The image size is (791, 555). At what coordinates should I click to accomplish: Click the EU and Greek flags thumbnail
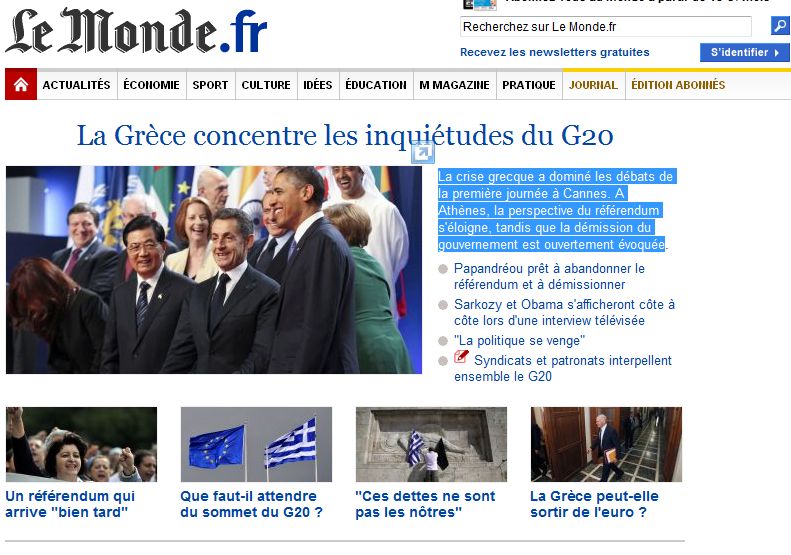[256, 445]
